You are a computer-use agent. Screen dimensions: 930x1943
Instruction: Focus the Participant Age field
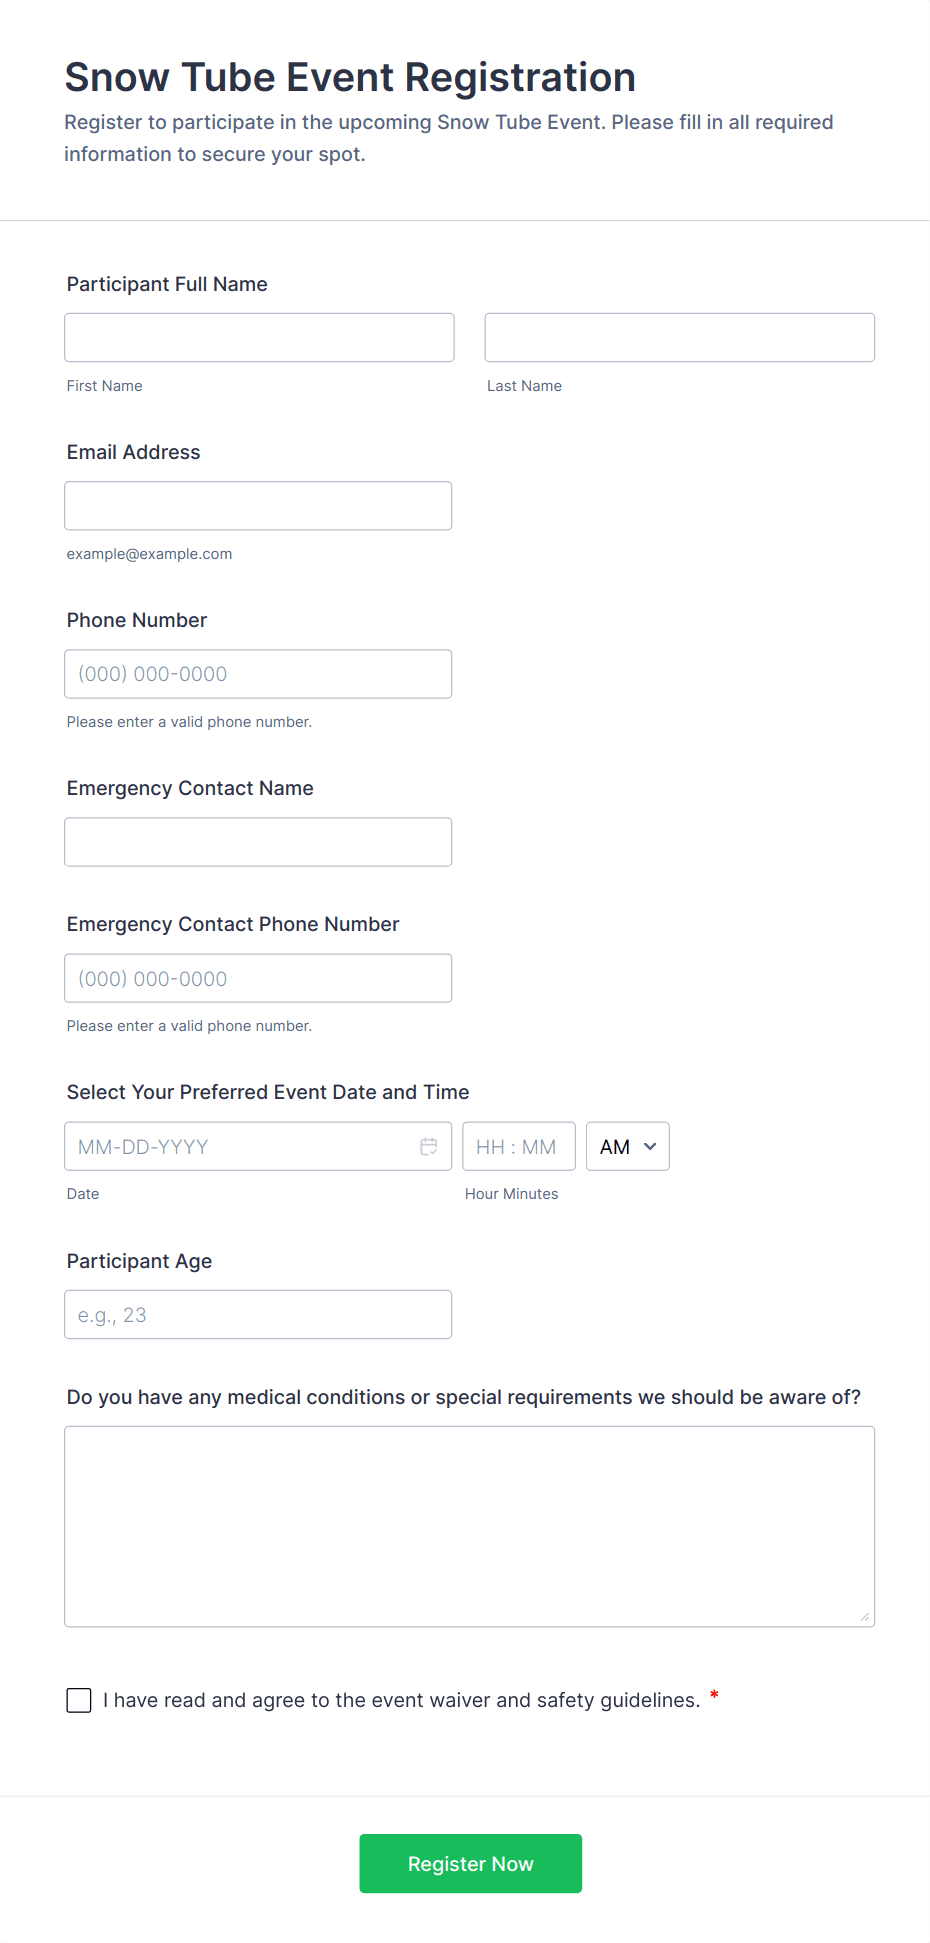(x=258, y=1315)
